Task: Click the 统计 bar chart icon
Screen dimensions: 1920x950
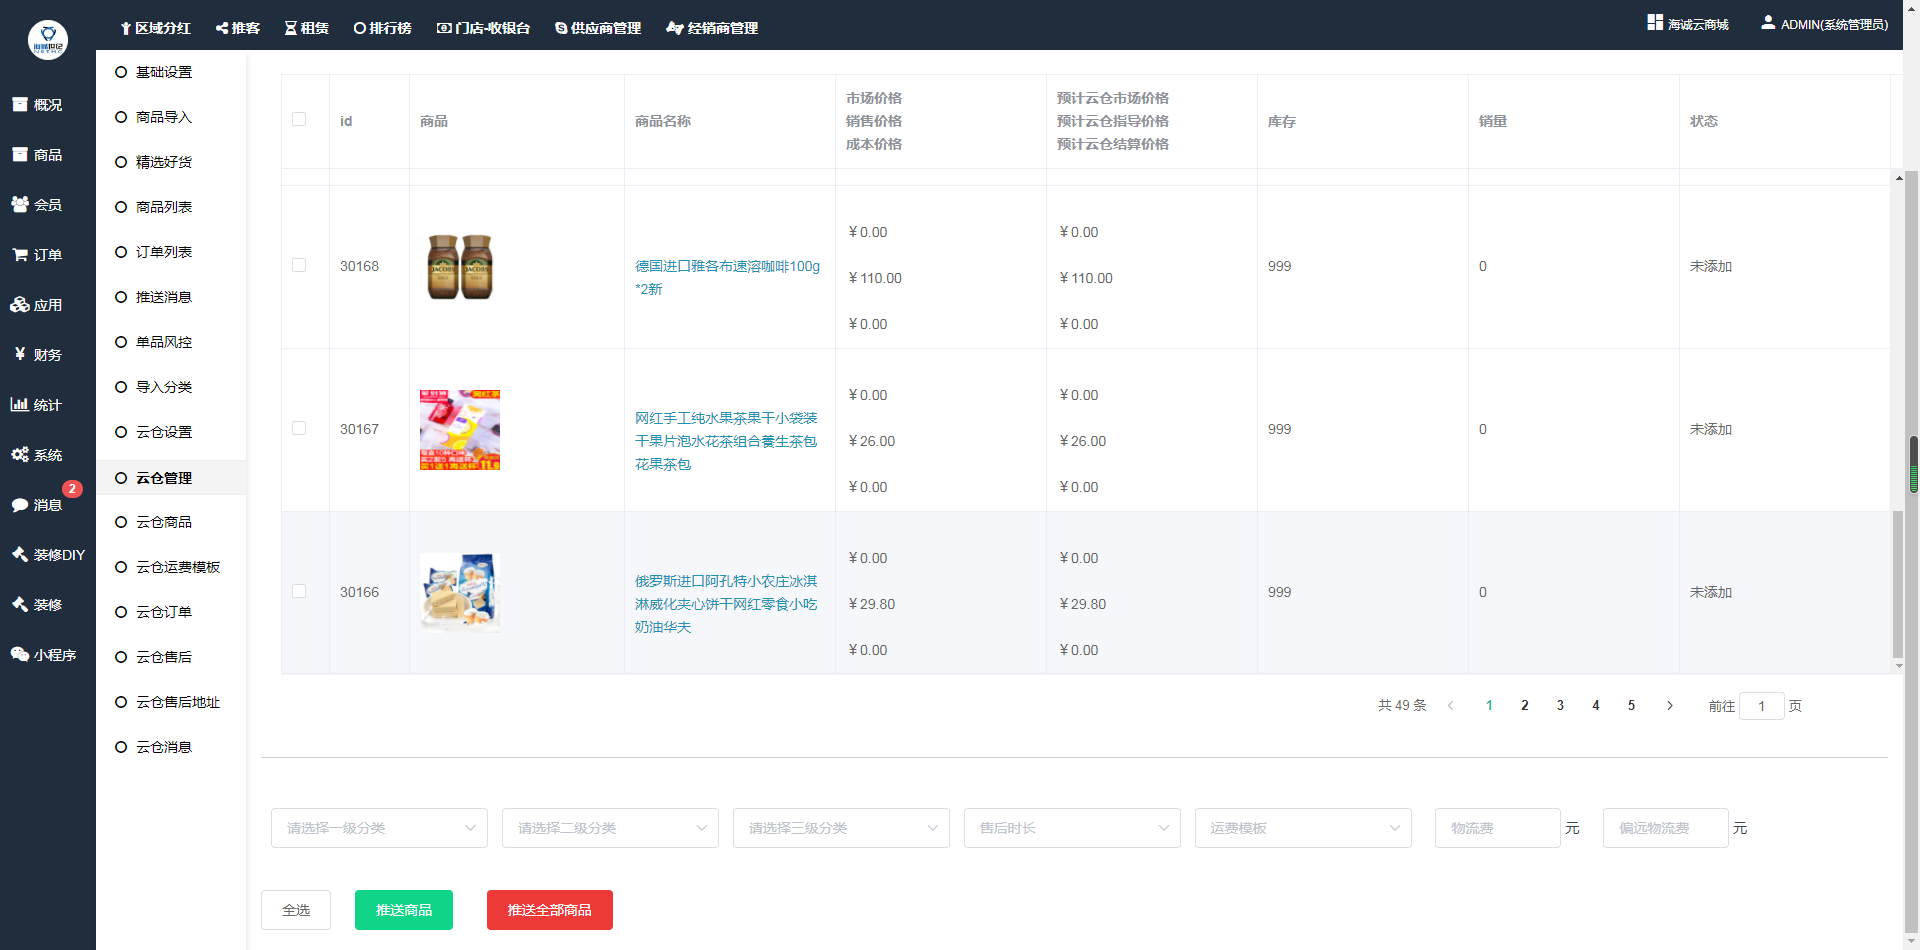Action: coord(20,404)
